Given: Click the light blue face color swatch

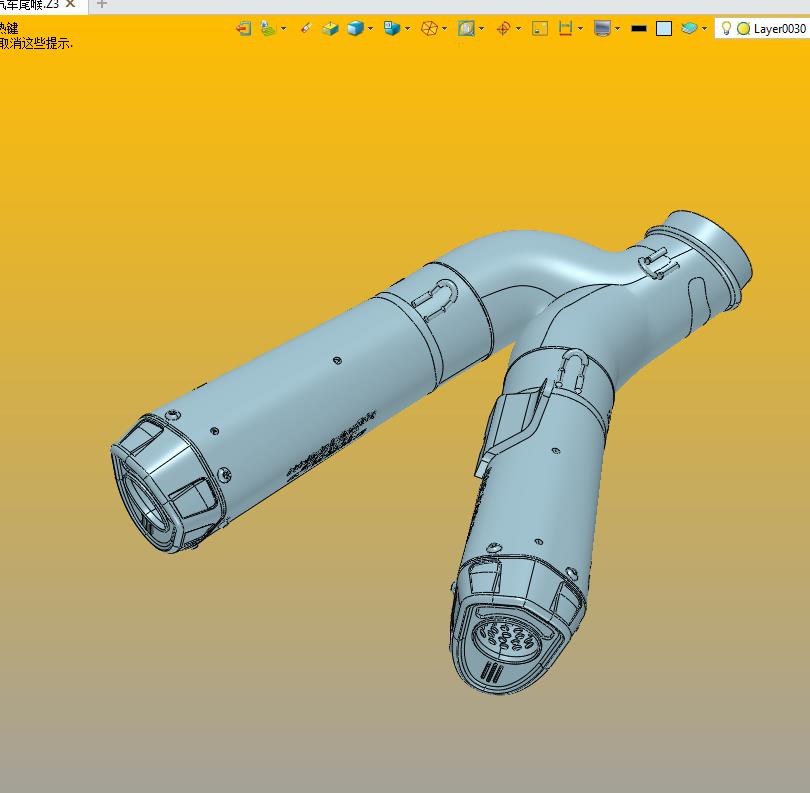Looking at the screenshot, I should (x=664, y=28).
